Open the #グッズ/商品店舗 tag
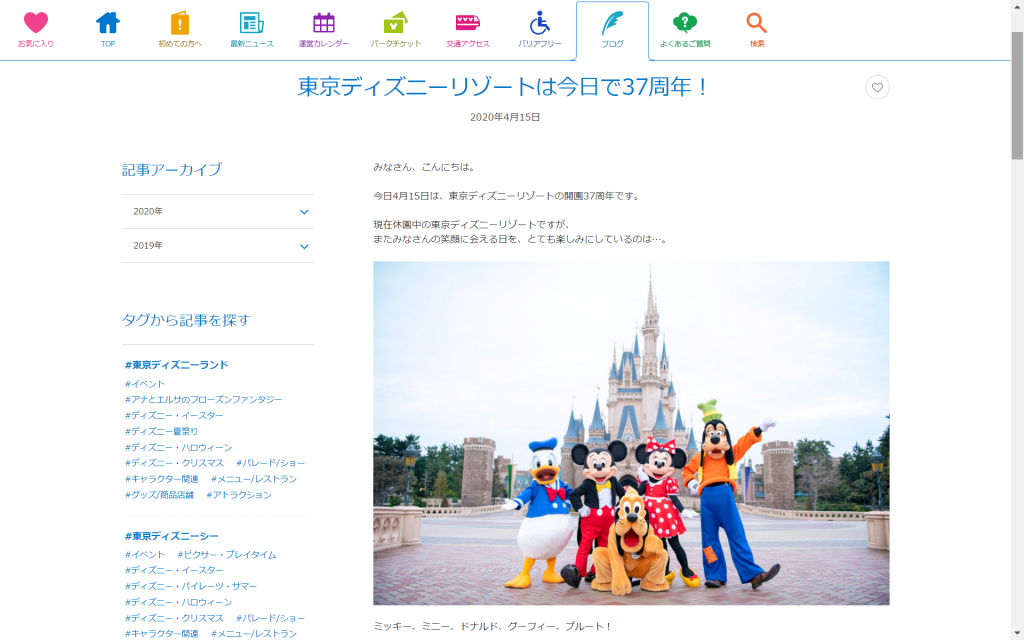Viewport: 1024px width, 640px height. tap(159, 495)
